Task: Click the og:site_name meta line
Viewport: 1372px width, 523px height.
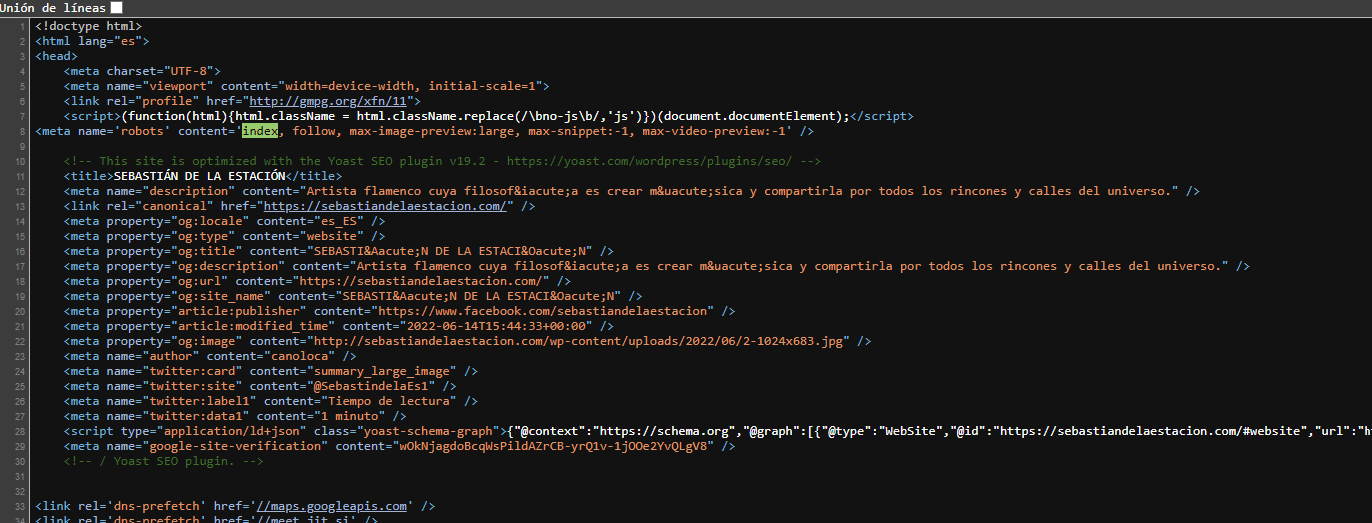Action: click(353, 296)
